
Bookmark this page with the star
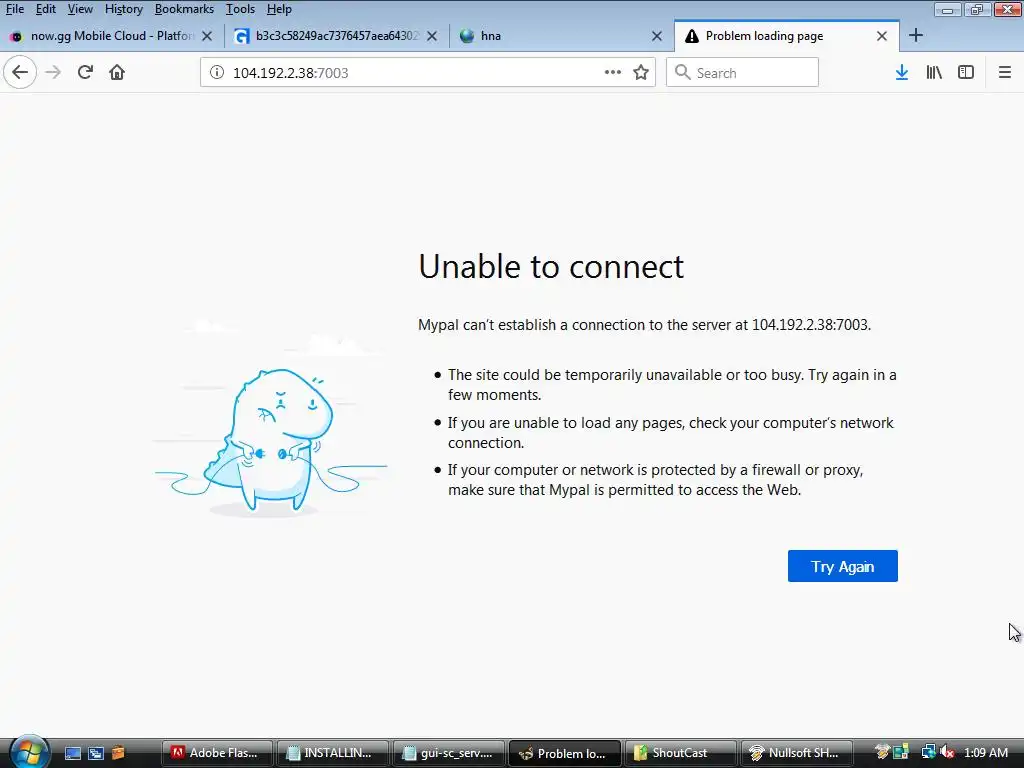pos(641,72)
